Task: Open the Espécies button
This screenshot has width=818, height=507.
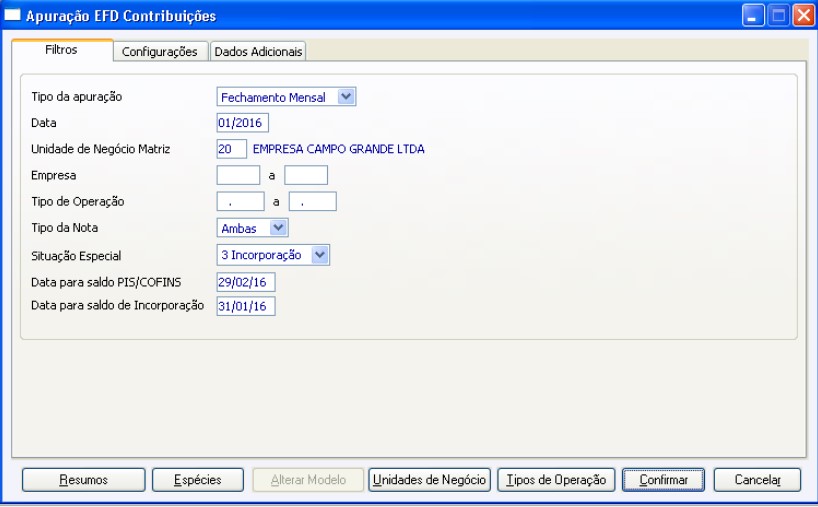Action: pyautogui.click(x=198, y=480)
